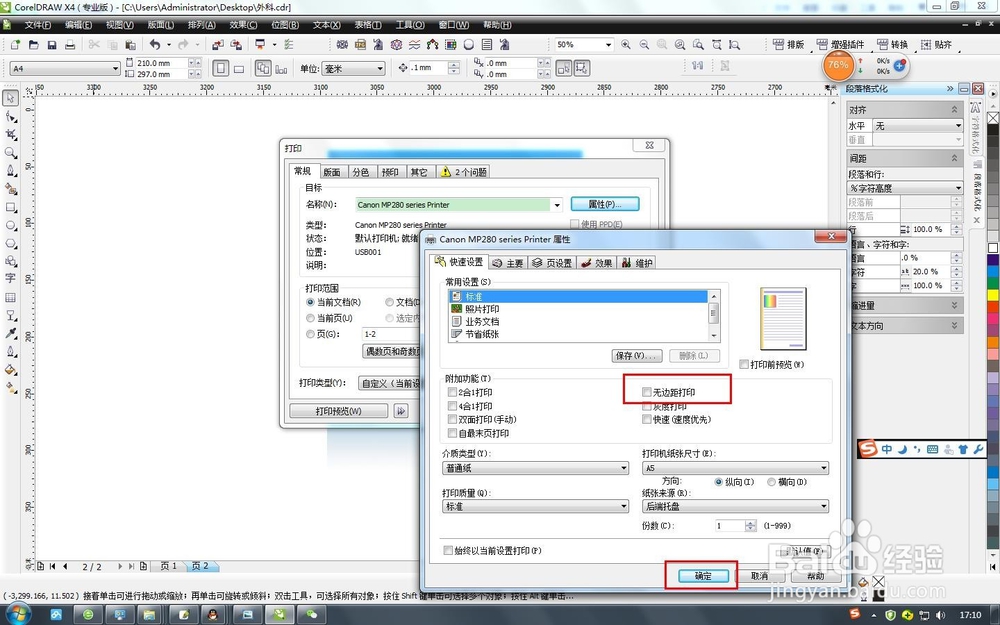Select the Ellipse tool in toolbox
Viewport: 1000px width, 625px height.
point(11,226)
